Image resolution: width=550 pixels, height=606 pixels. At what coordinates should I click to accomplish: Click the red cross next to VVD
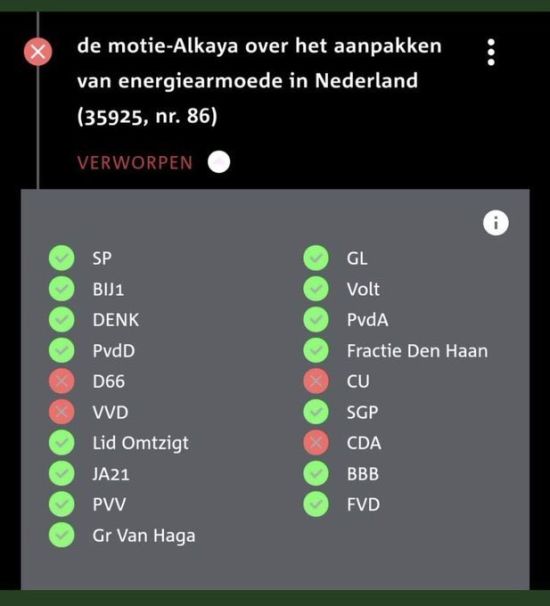[x=61, y=412]
